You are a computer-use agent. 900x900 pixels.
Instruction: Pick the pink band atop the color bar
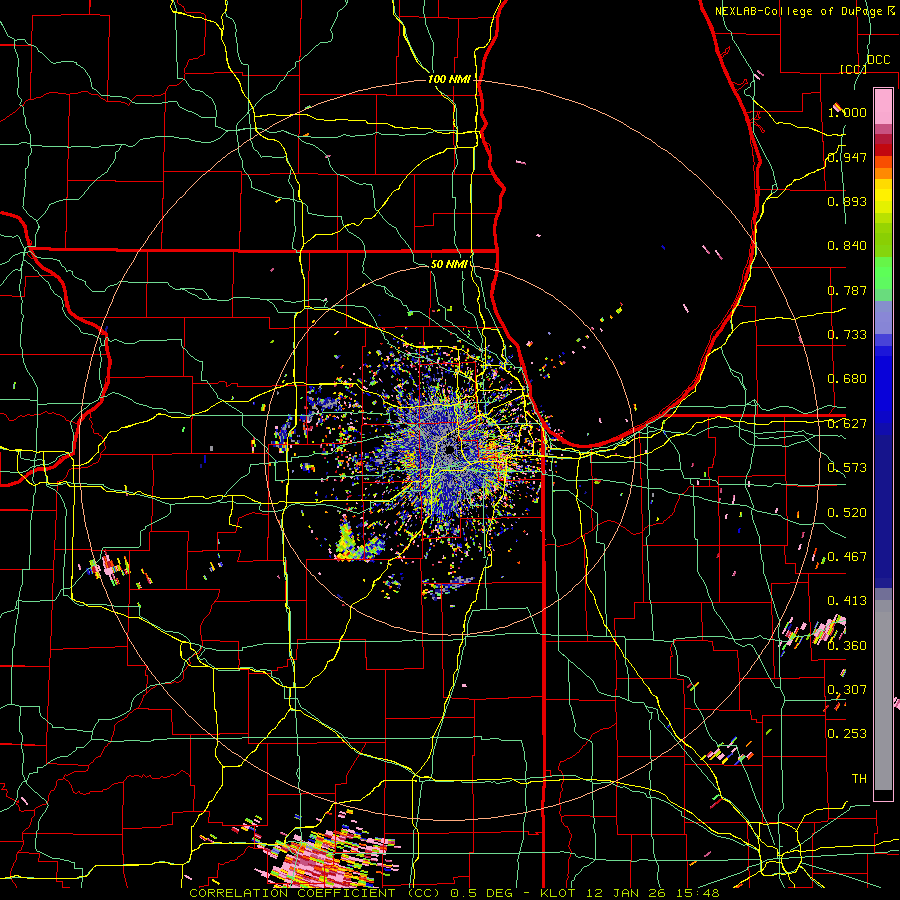(883, 107)
